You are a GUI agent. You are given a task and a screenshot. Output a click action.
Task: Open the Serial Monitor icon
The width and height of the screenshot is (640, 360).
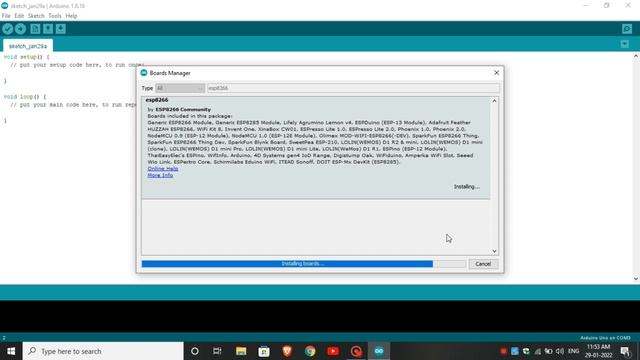coord(627,29)
